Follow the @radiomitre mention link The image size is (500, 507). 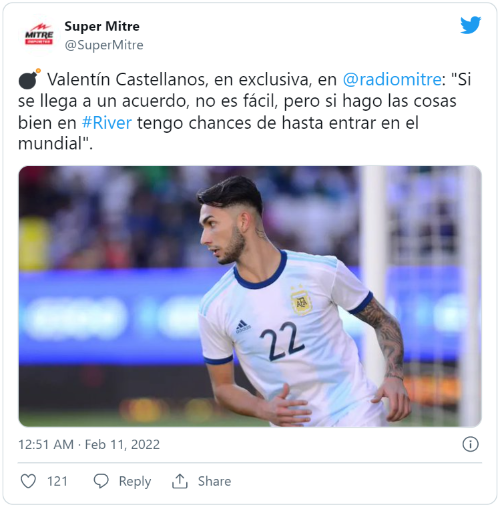392,79
